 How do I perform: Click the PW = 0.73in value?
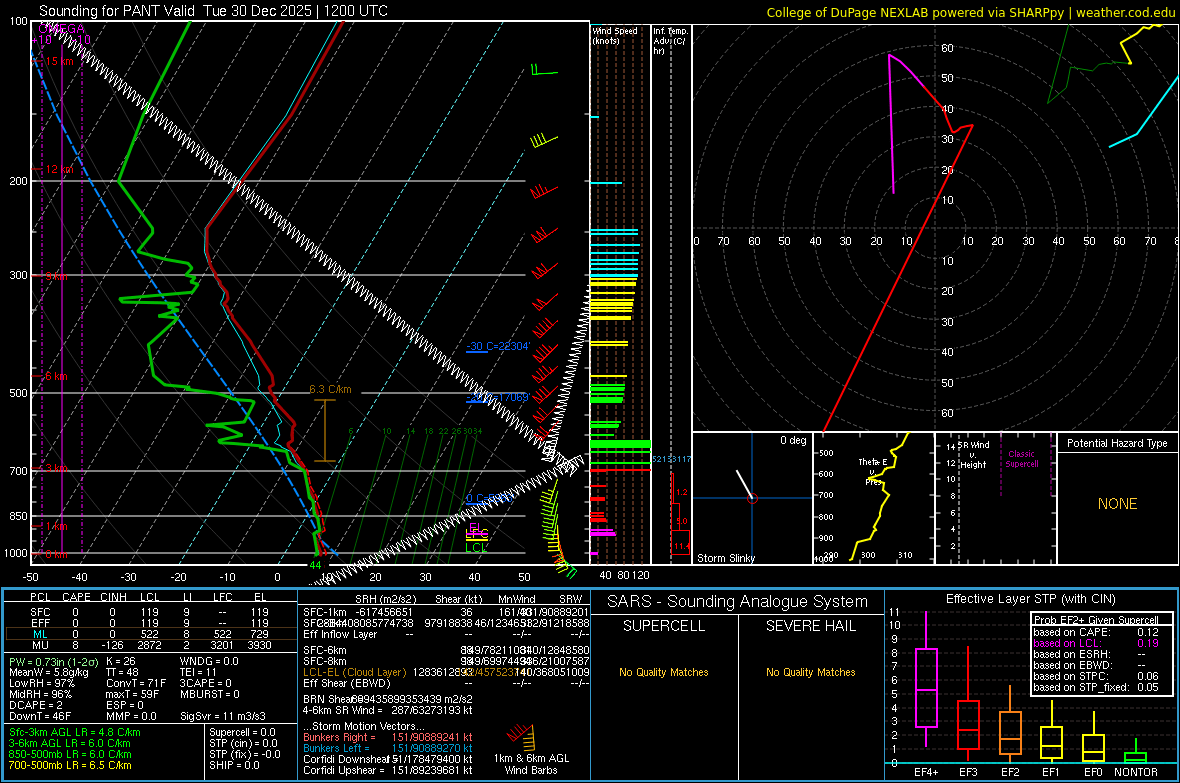coord(53,661)
